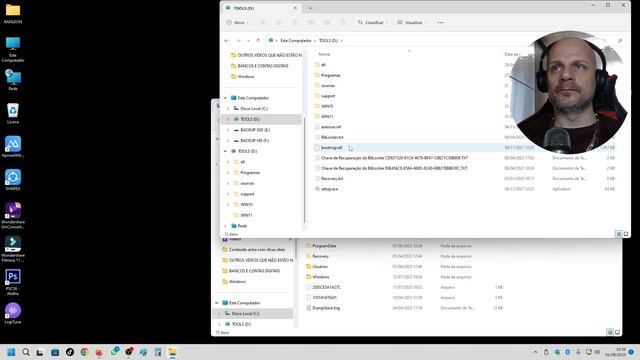Click the delete (trash) toolbar icon
The height and width of the screenshot is (360, 640).
343,22
